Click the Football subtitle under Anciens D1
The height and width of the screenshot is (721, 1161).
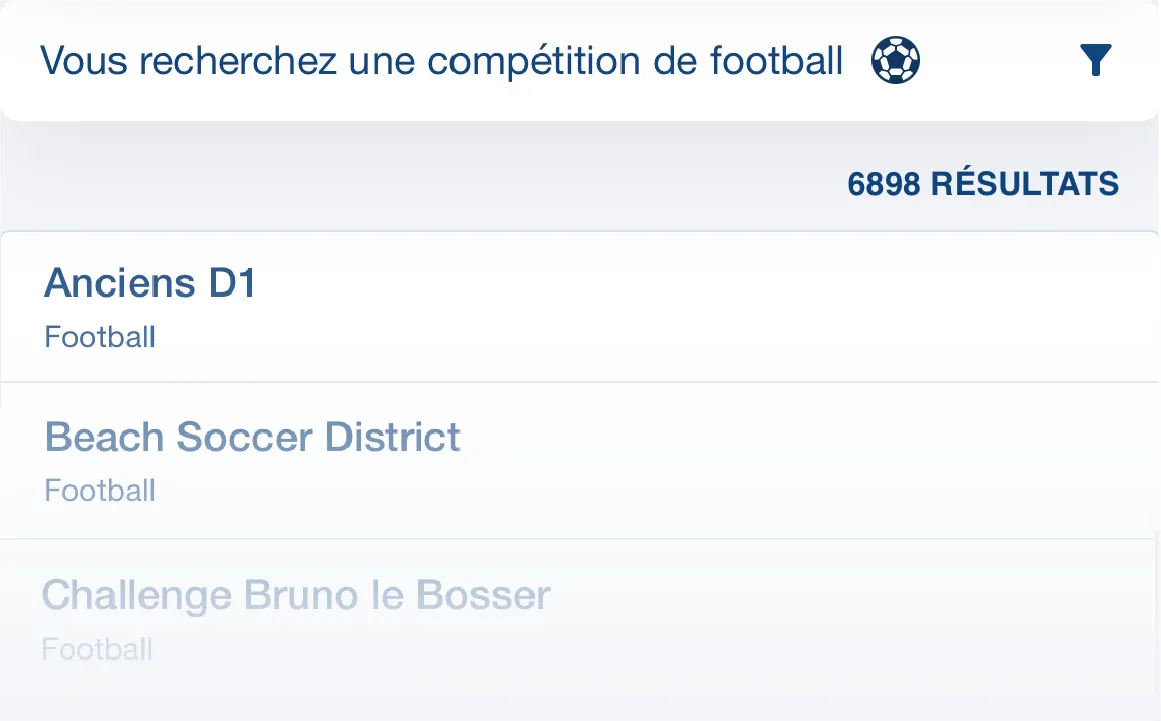tap(99, 337)
